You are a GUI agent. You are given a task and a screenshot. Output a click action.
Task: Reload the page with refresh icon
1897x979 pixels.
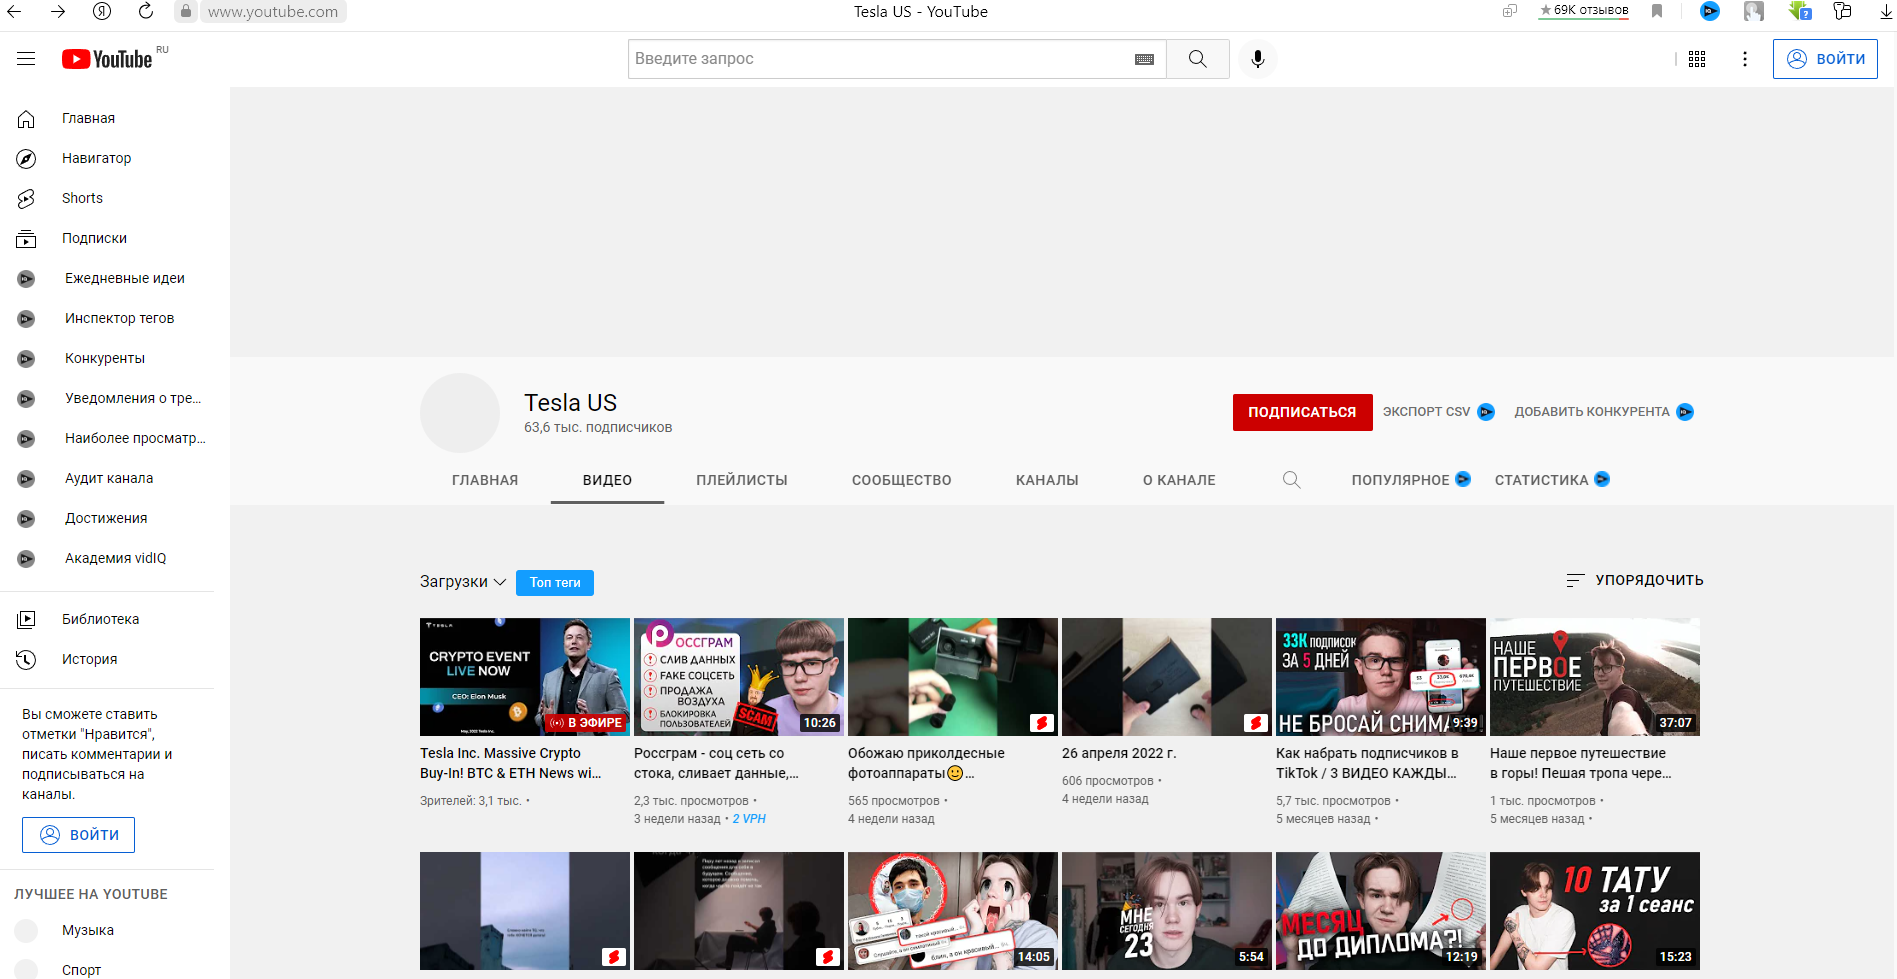pyautogui.click(x=146, y=12)
